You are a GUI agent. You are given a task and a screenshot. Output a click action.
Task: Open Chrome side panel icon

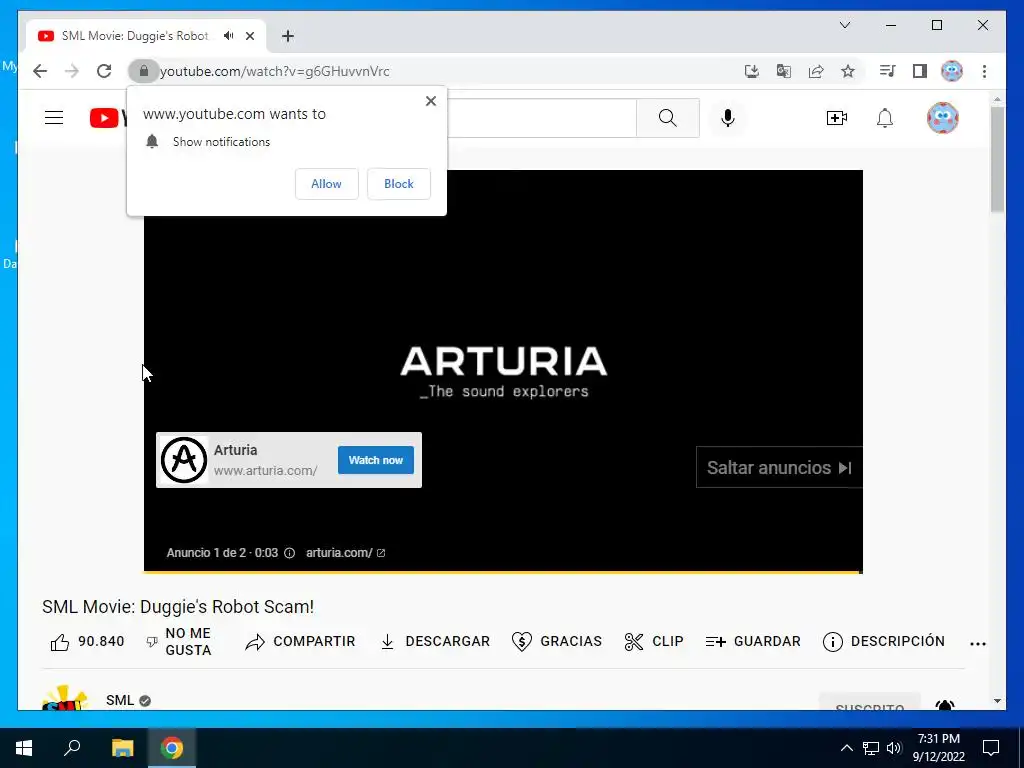click(x=920, y=71)
